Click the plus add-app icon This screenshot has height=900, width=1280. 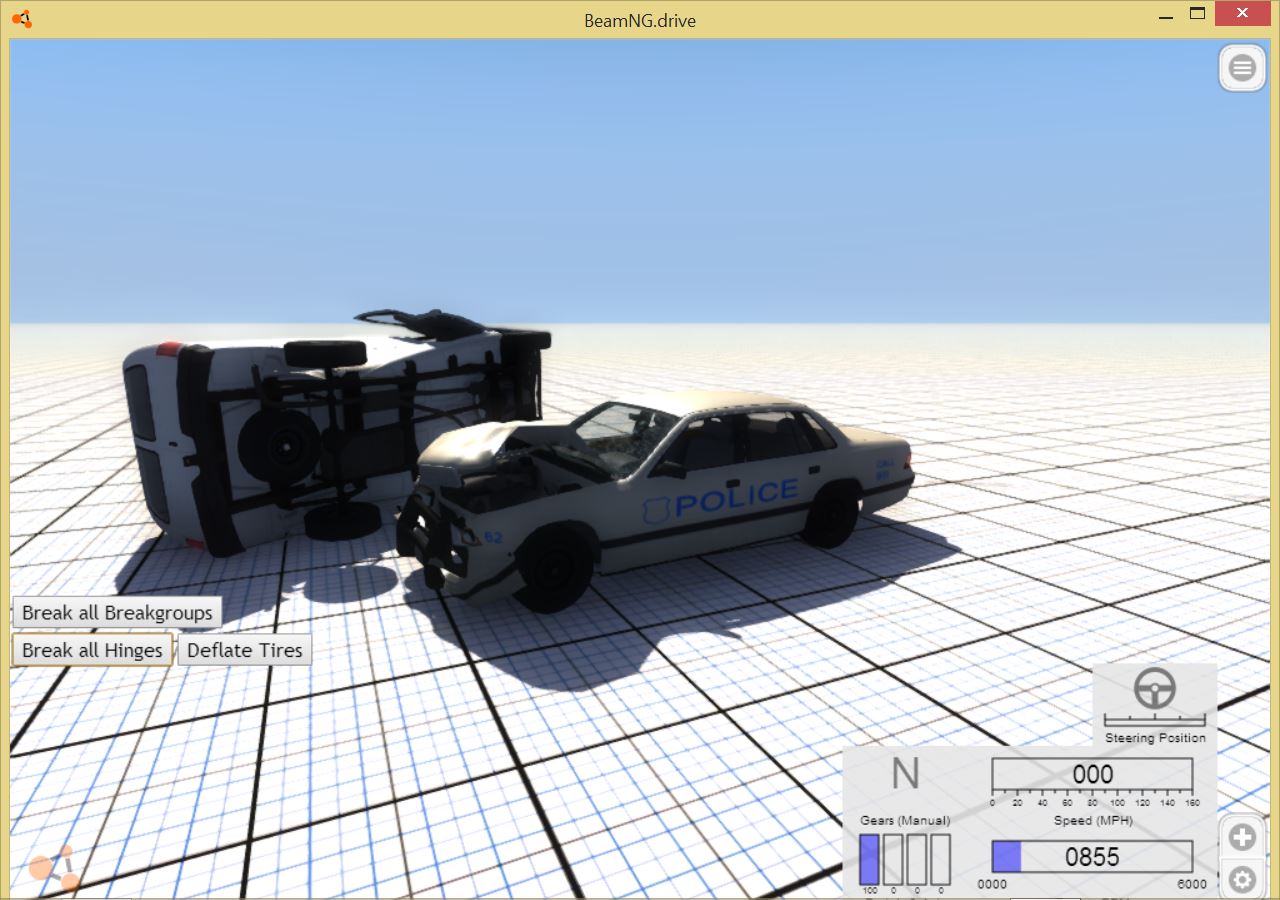(1242, 837)
